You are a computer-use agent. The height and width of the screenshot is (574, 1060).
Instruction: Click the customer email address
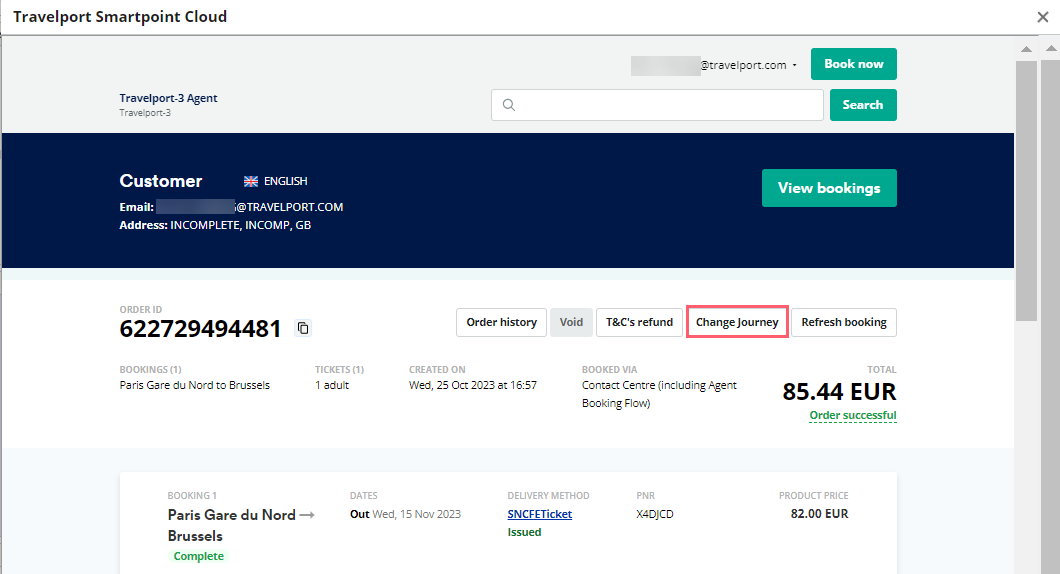click(x=249, y=207)
